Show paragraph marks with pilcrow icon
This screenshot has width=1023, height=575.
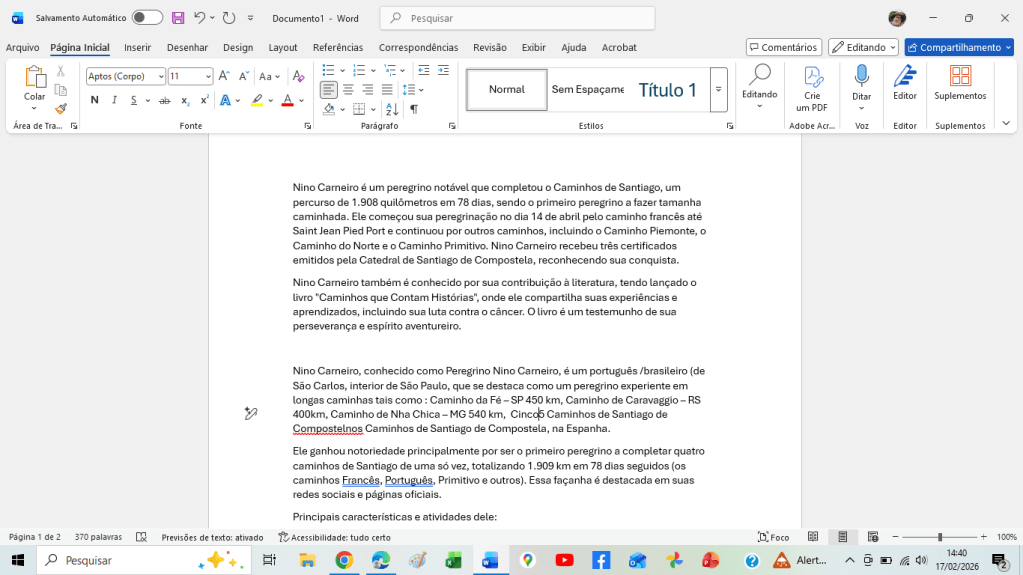413,109
